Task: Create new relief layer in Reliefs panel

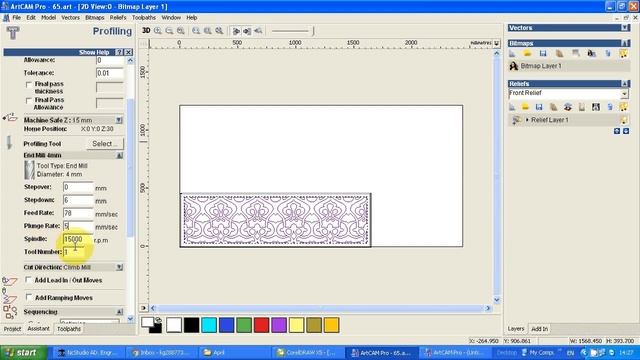Action: [x=512, y=107]
